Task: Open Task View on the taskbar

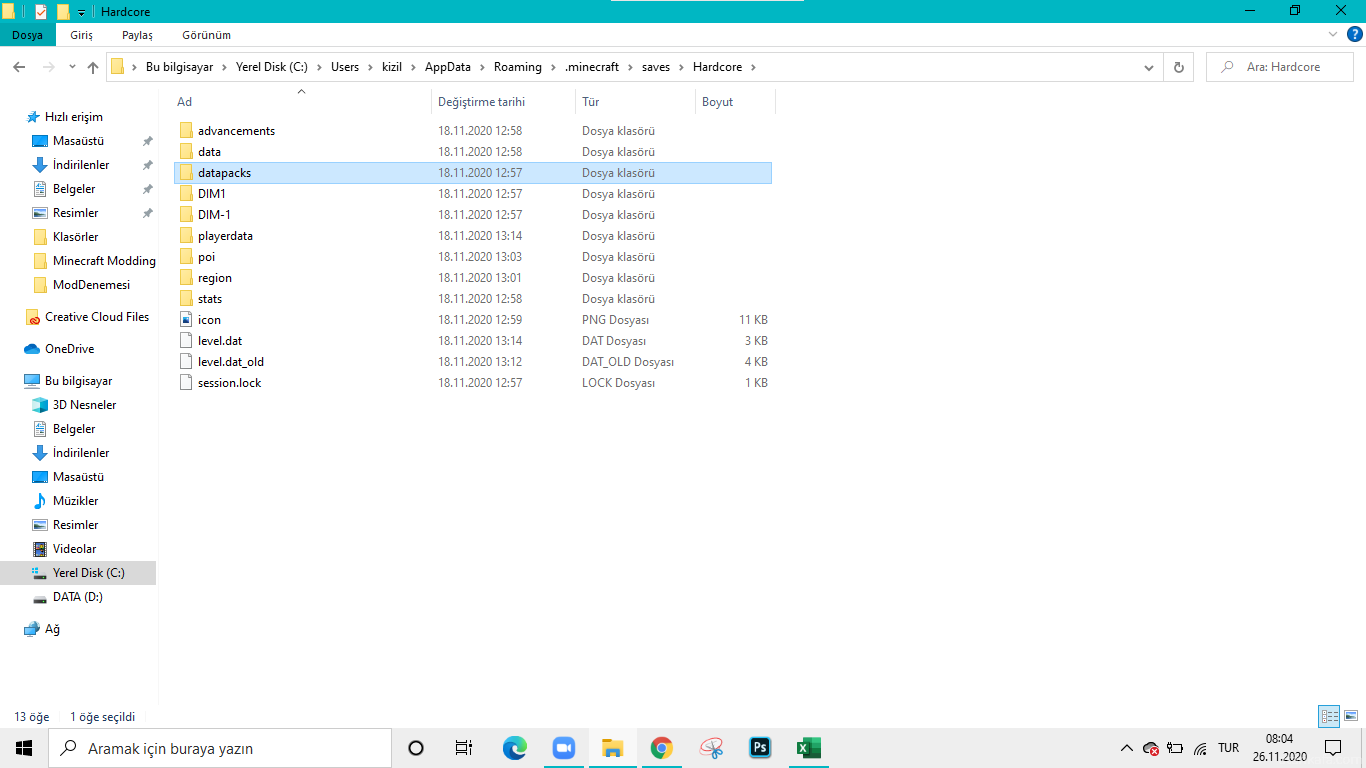Action: tap(463, 748)
